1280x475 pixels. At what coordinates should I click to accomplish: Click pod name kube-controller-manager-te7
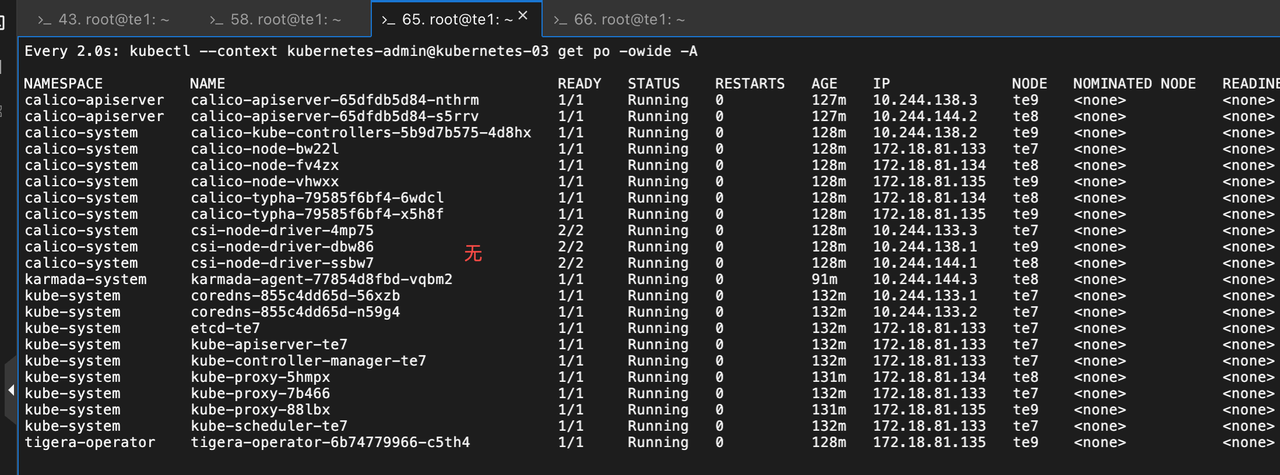point(308,361)
